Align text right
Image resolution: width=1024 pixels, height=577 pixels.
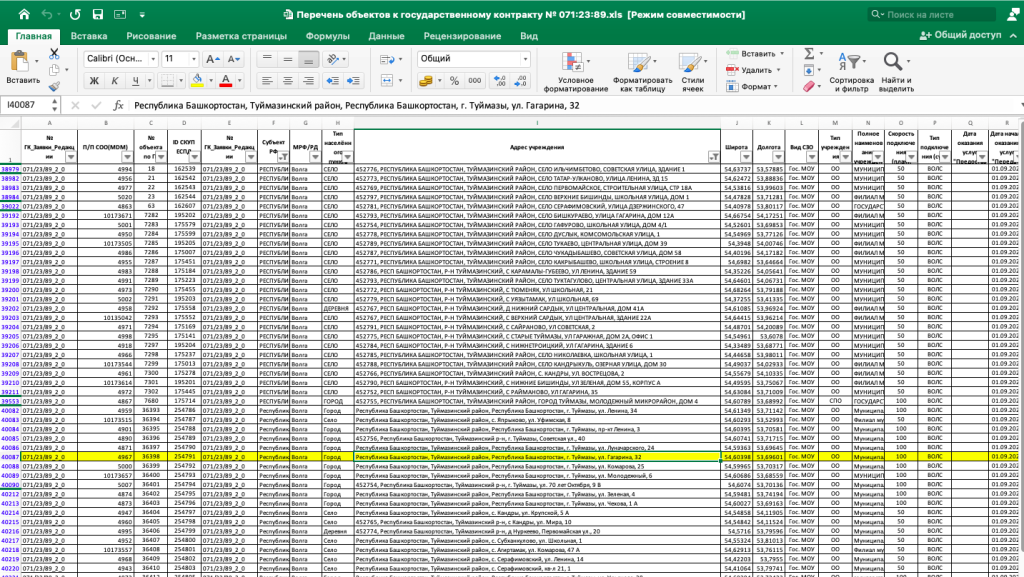coord(308,81)
